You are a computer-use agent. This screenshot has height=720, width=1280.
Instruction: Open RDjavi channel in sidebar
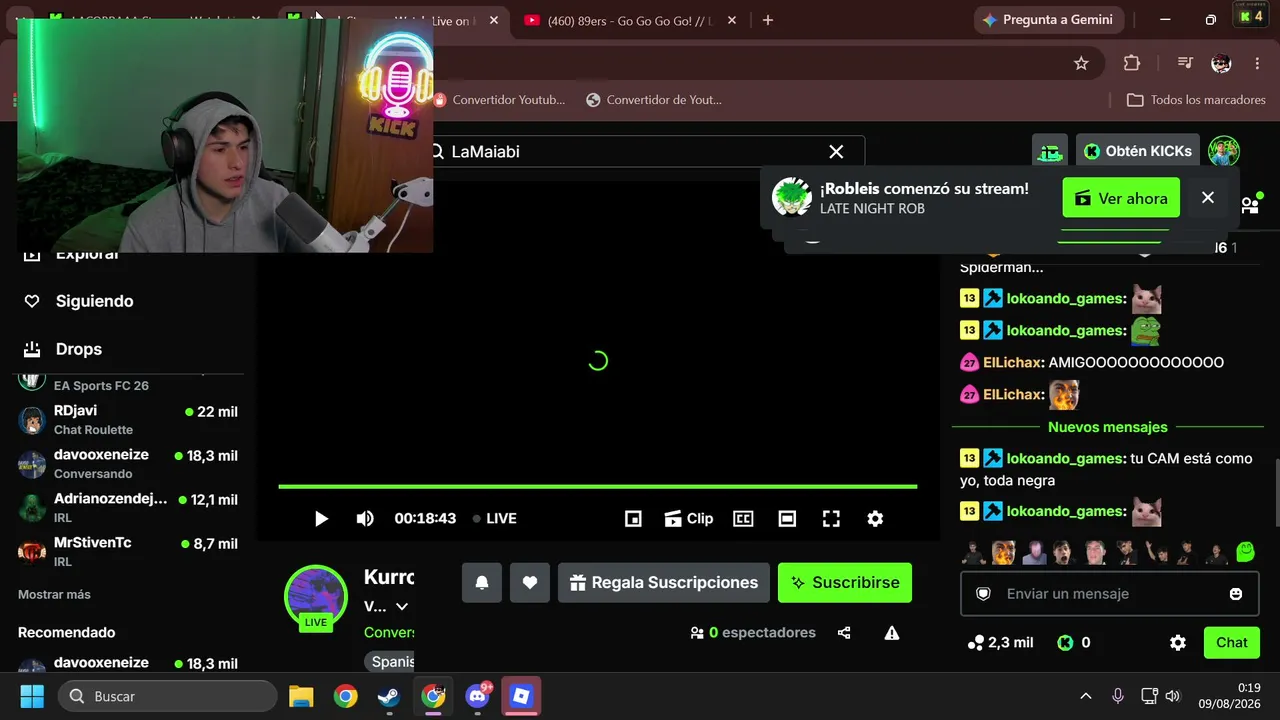click(x=128, y=420)
